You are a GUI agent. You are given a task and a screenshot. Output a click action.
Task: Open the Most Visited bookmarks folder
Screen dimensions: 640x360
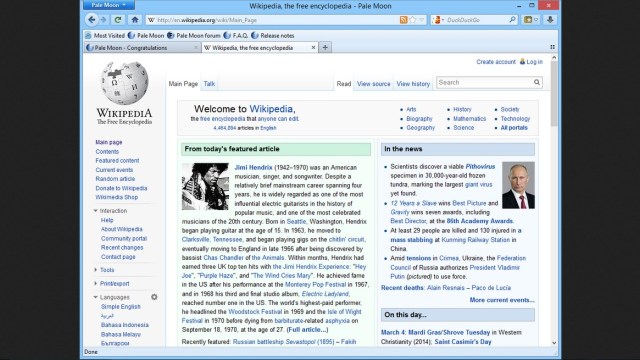[x=105, y=36]
